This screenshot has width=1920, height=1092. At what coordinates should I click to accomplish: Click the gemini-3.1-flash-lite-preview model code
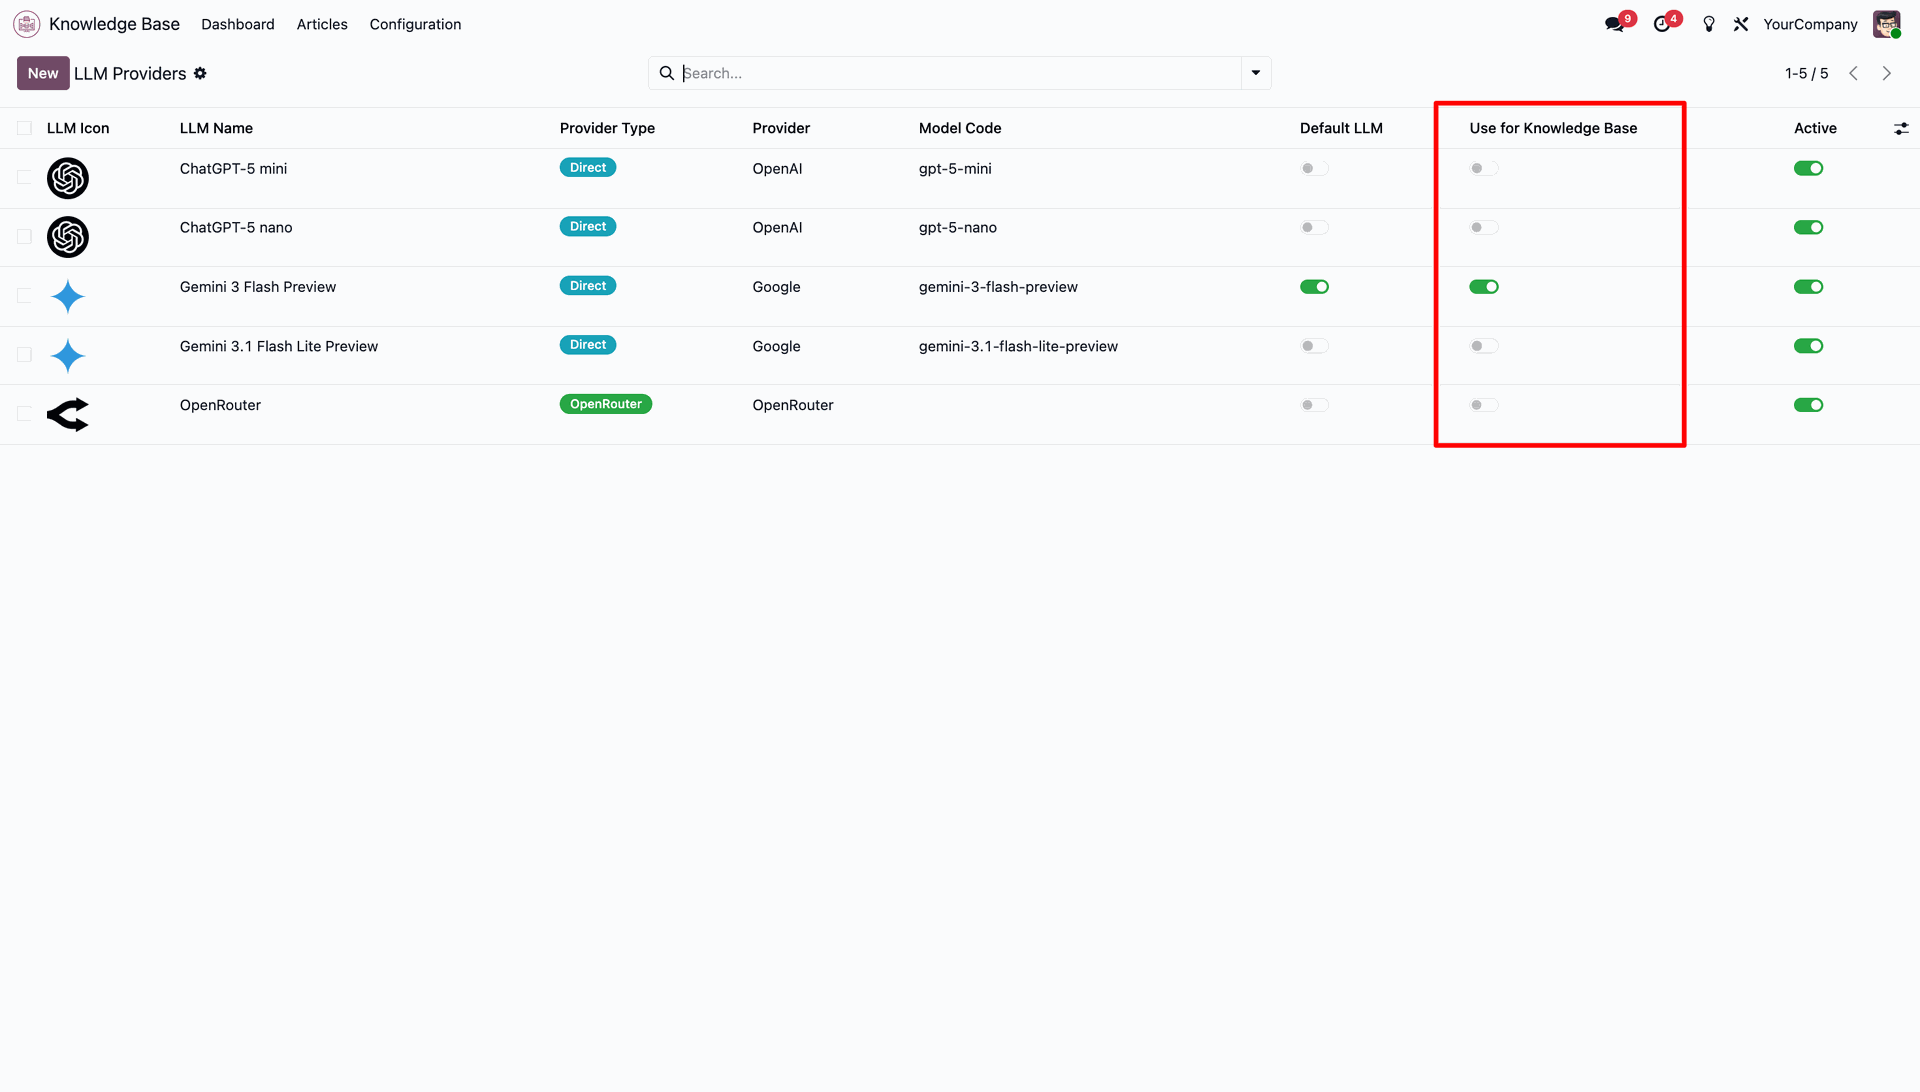click(1018, 346)
